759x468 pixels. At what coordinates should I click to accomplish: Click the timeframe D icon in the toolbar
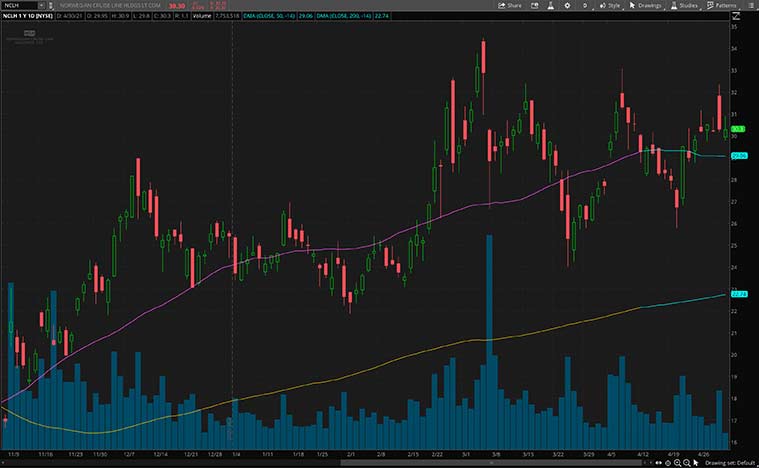[583, 5]
